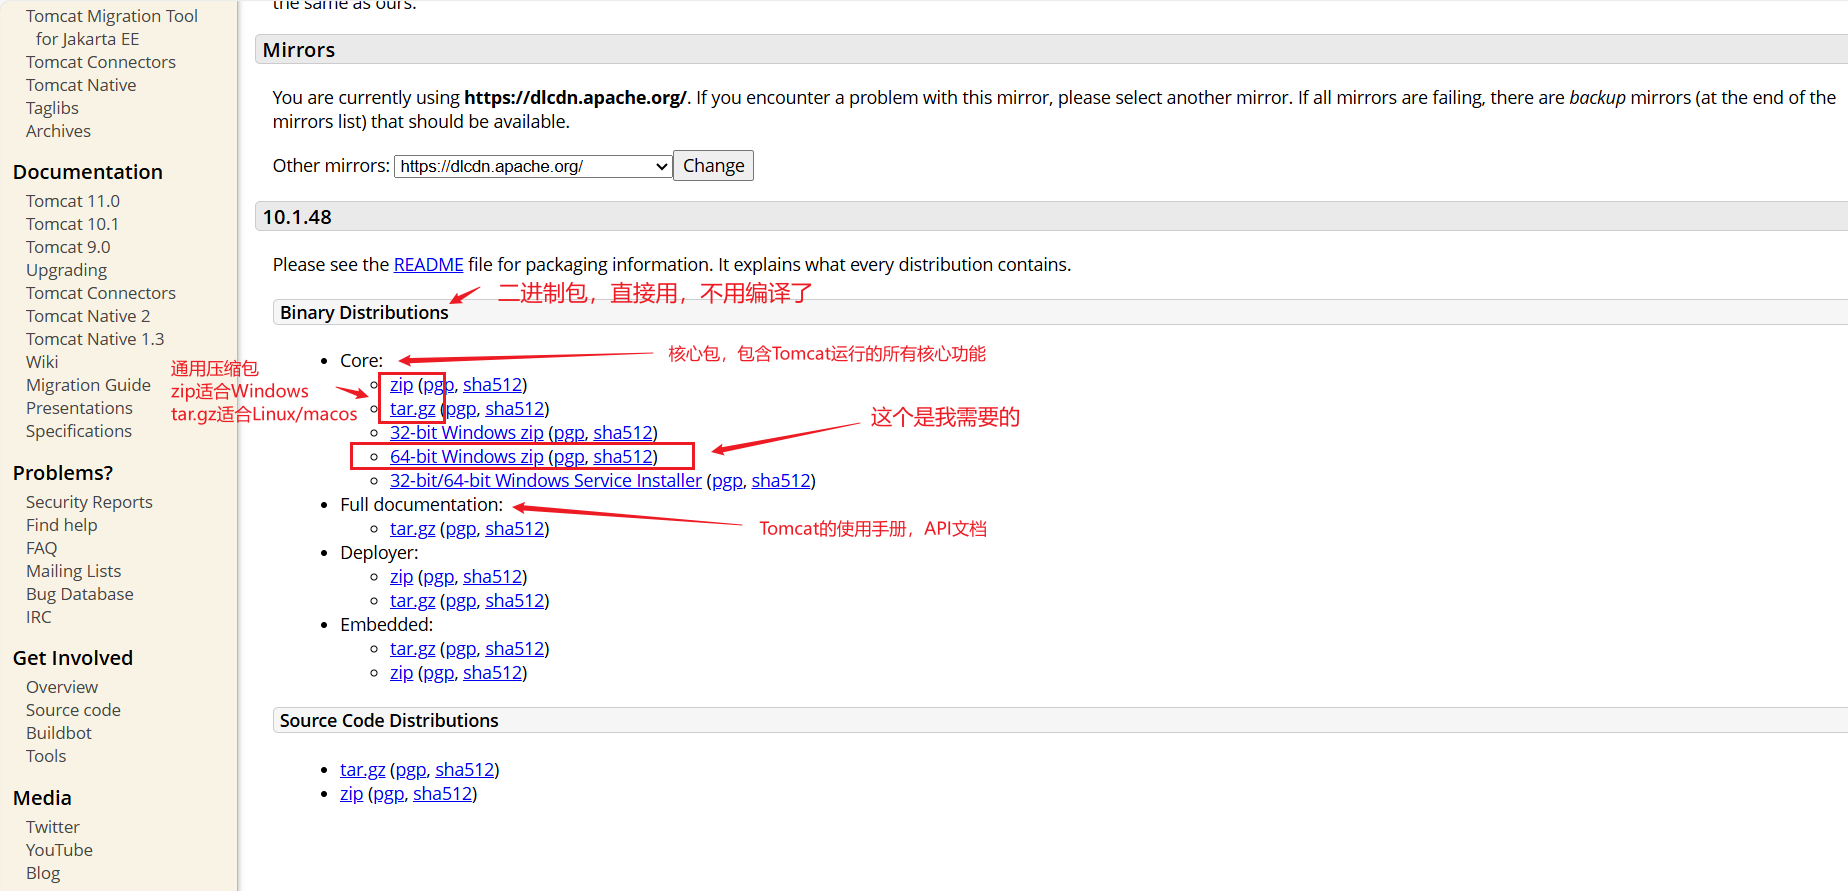The width and height of the screenshot is (1848, 891).
Task: Download 32-bit/64-bit Windows Service Installer
Action: pyautogui.click(x=546, y=481)
